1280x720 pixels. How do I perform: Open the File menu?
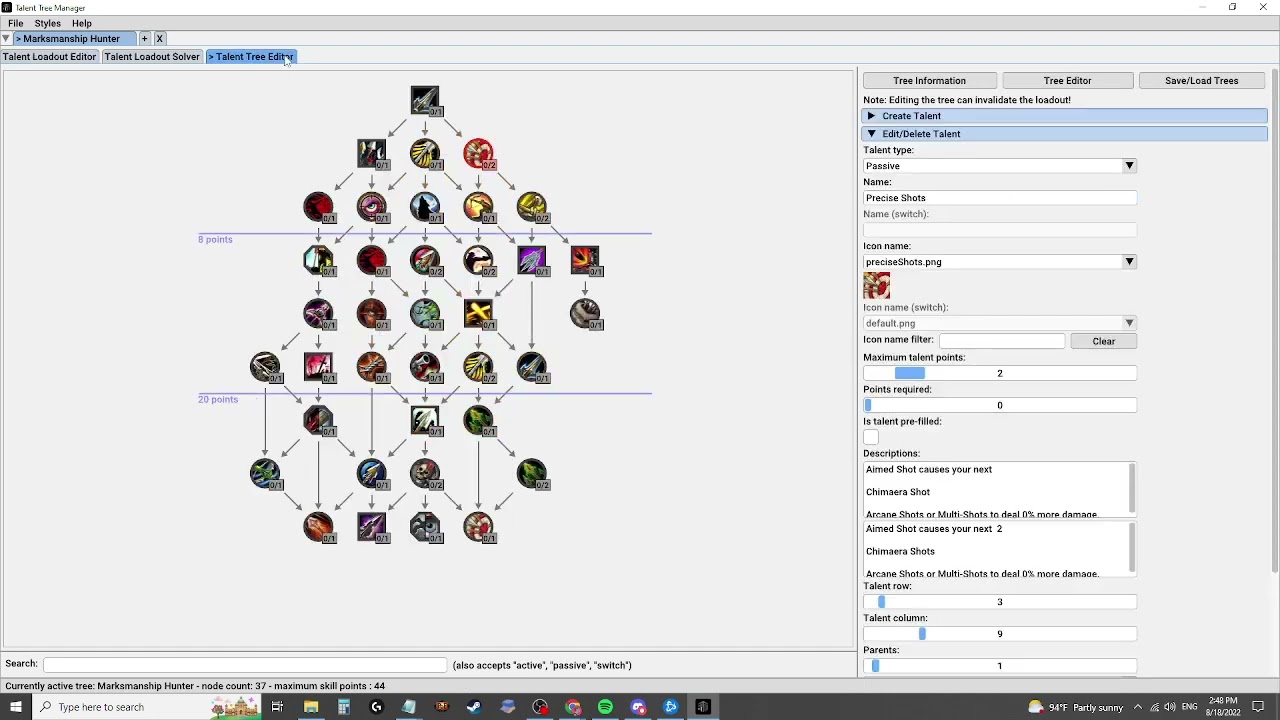point(16,23)
